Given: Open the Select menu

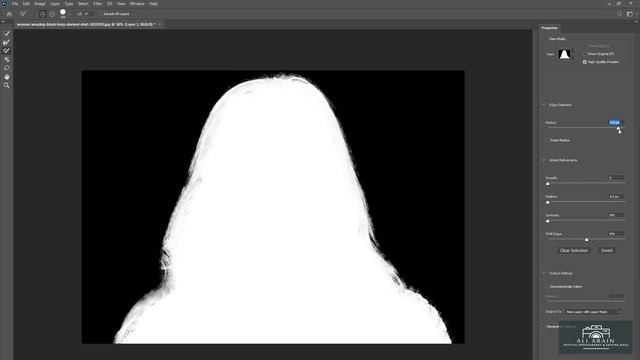Looking at the screenshot, I should (x=83, y=4).
